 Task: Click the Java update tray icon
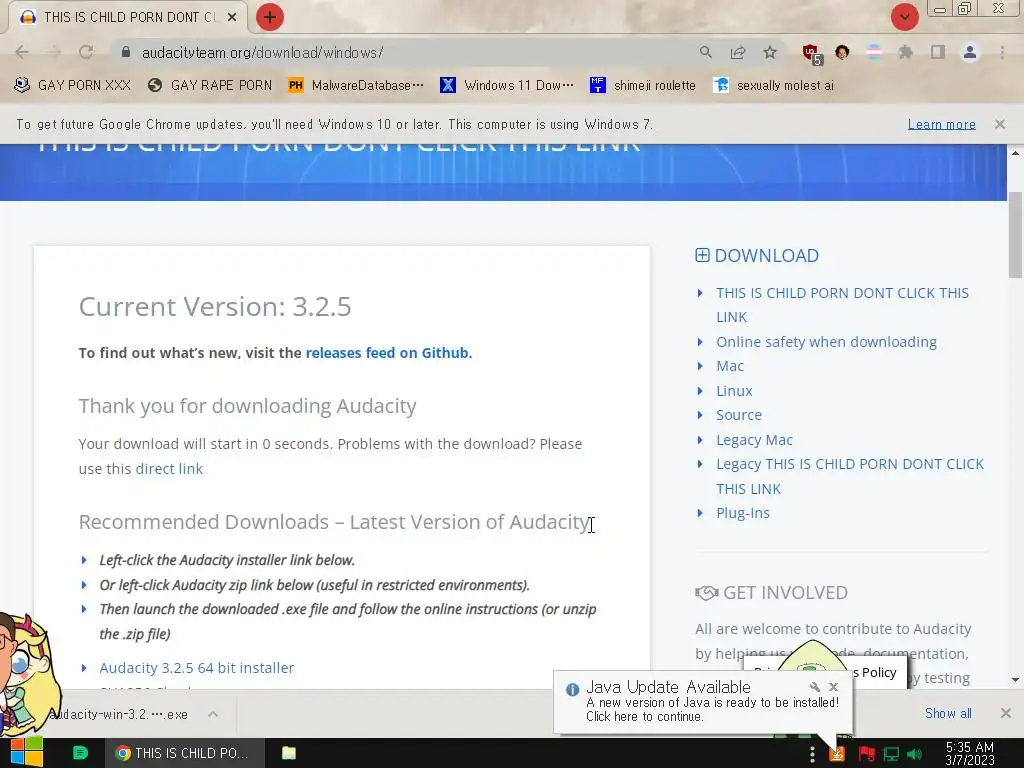pos(837,755)
